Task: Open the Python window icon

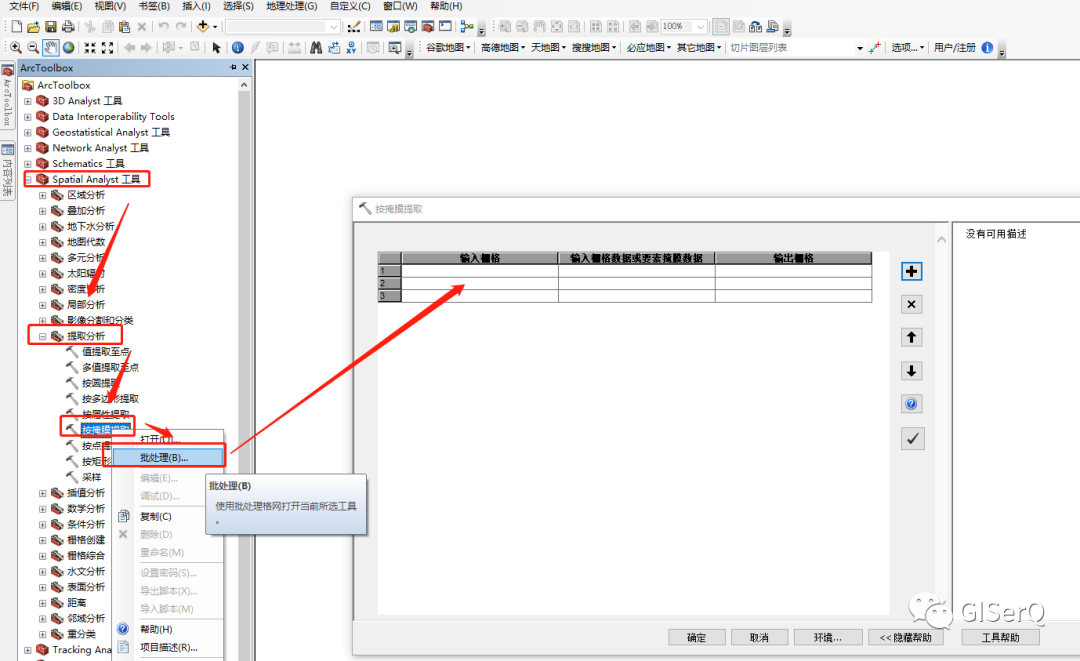Action: coord(445,27)
